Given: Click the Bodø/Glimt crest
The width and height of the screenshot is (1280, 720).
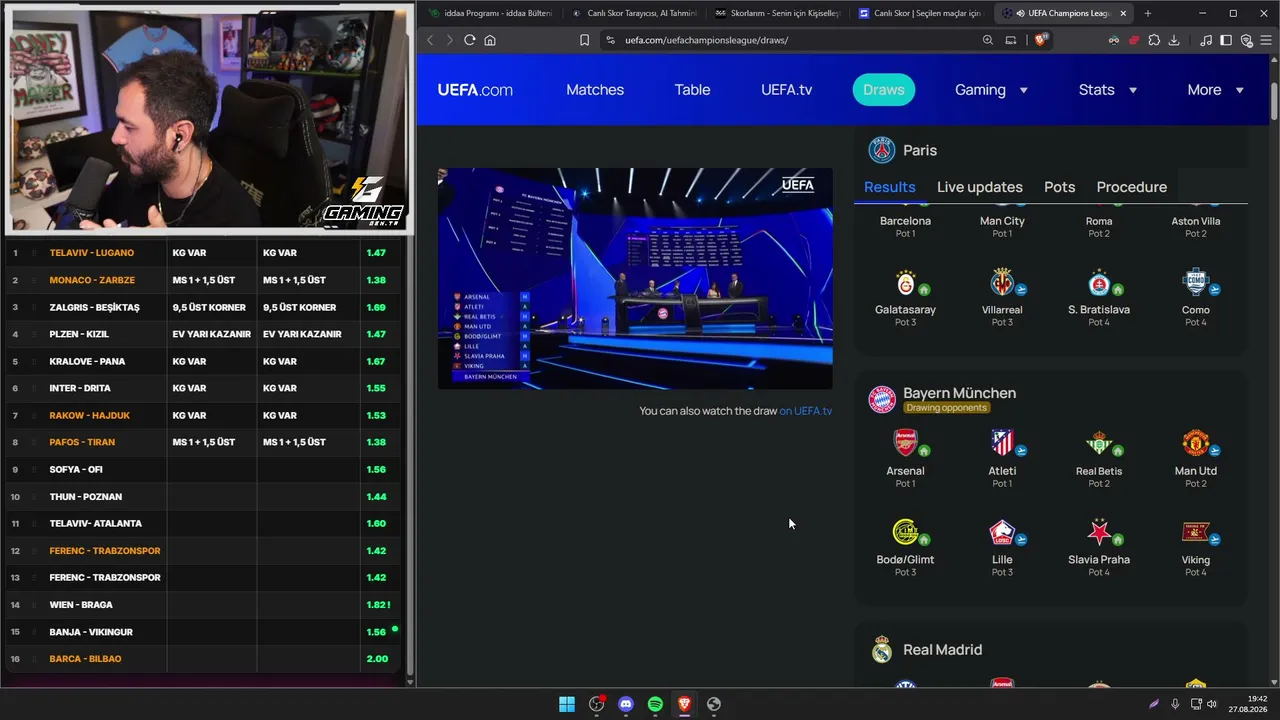Looking at the screenshot, I should [x=905, y=531].
